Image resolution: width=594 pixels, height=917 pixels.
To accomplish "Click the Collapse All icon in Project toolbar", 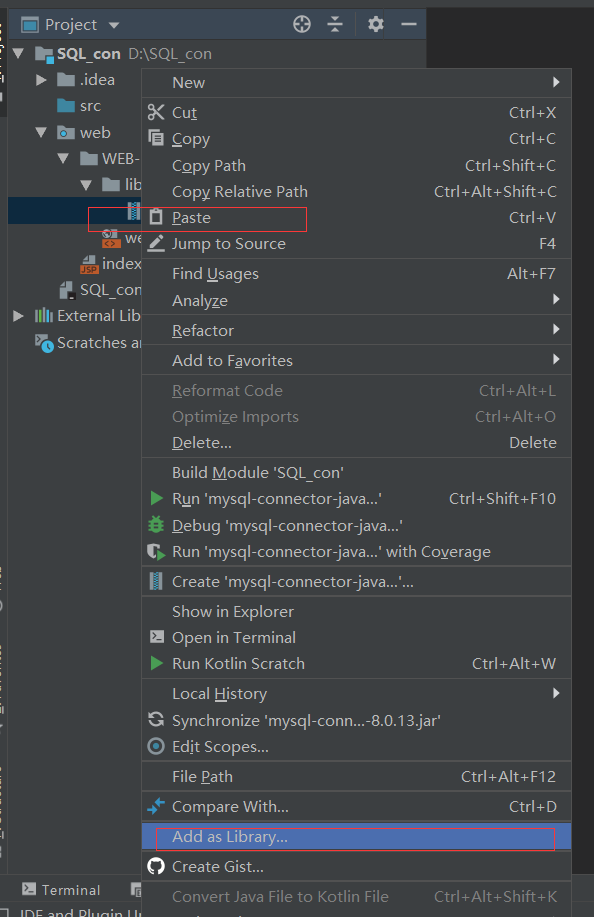I will (x=335, y=24).
